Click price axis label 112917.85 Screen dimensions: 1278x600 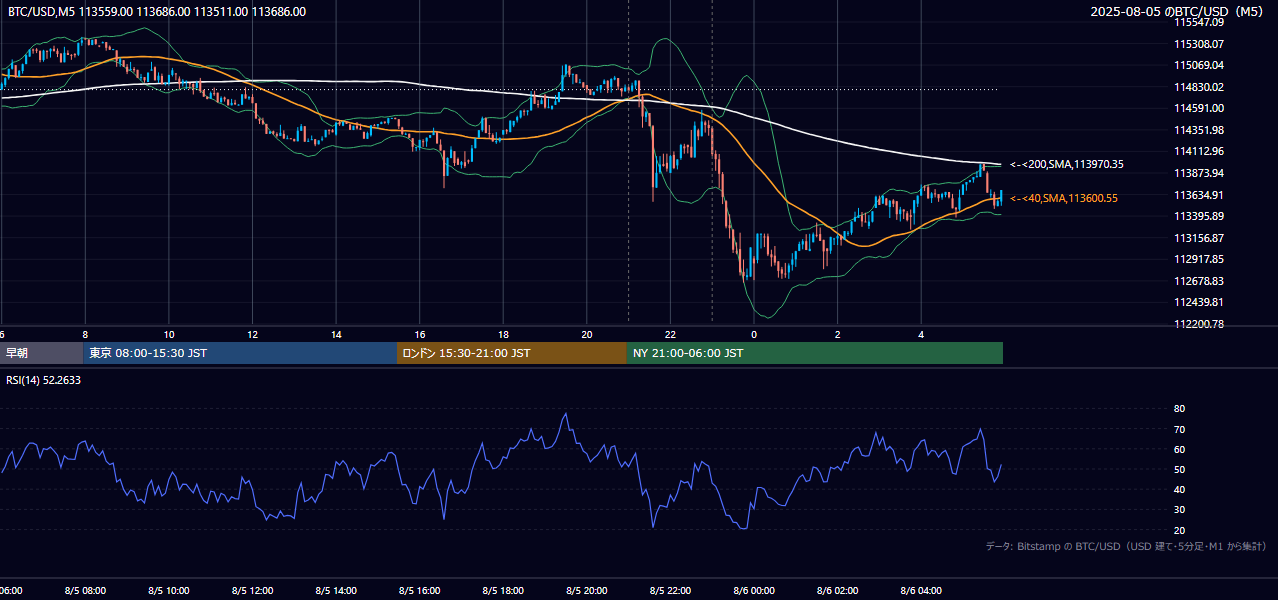point(1199,259)
